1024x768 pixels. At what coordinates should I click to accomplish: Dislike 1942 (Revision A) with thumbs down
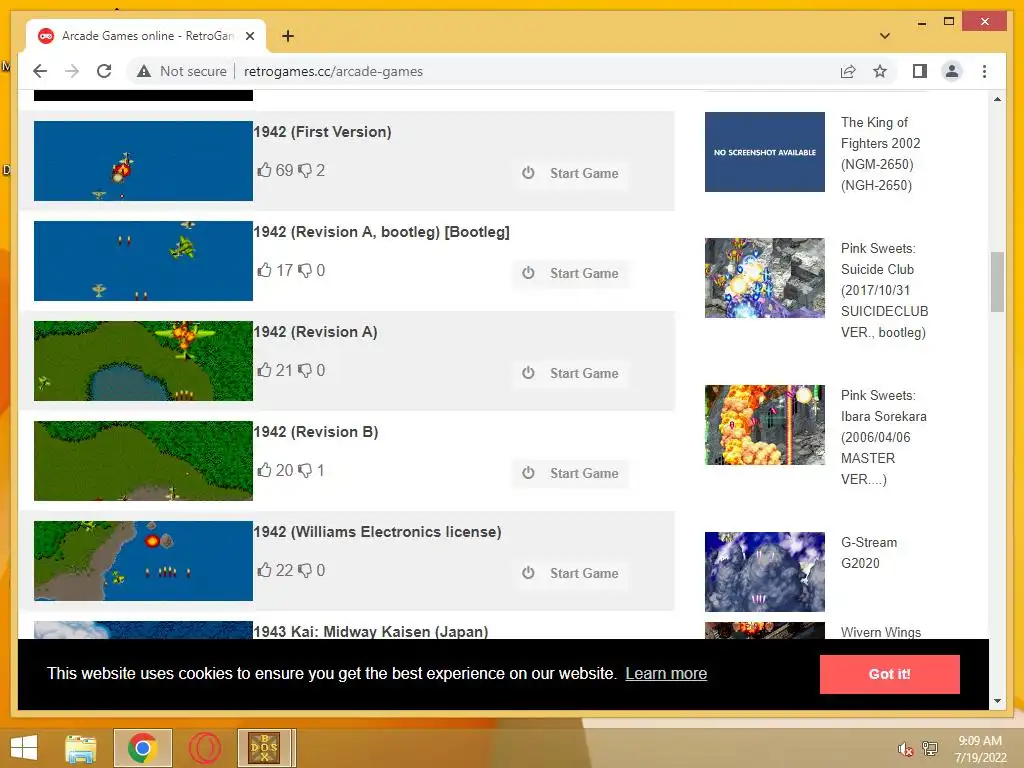pos(304,370)
